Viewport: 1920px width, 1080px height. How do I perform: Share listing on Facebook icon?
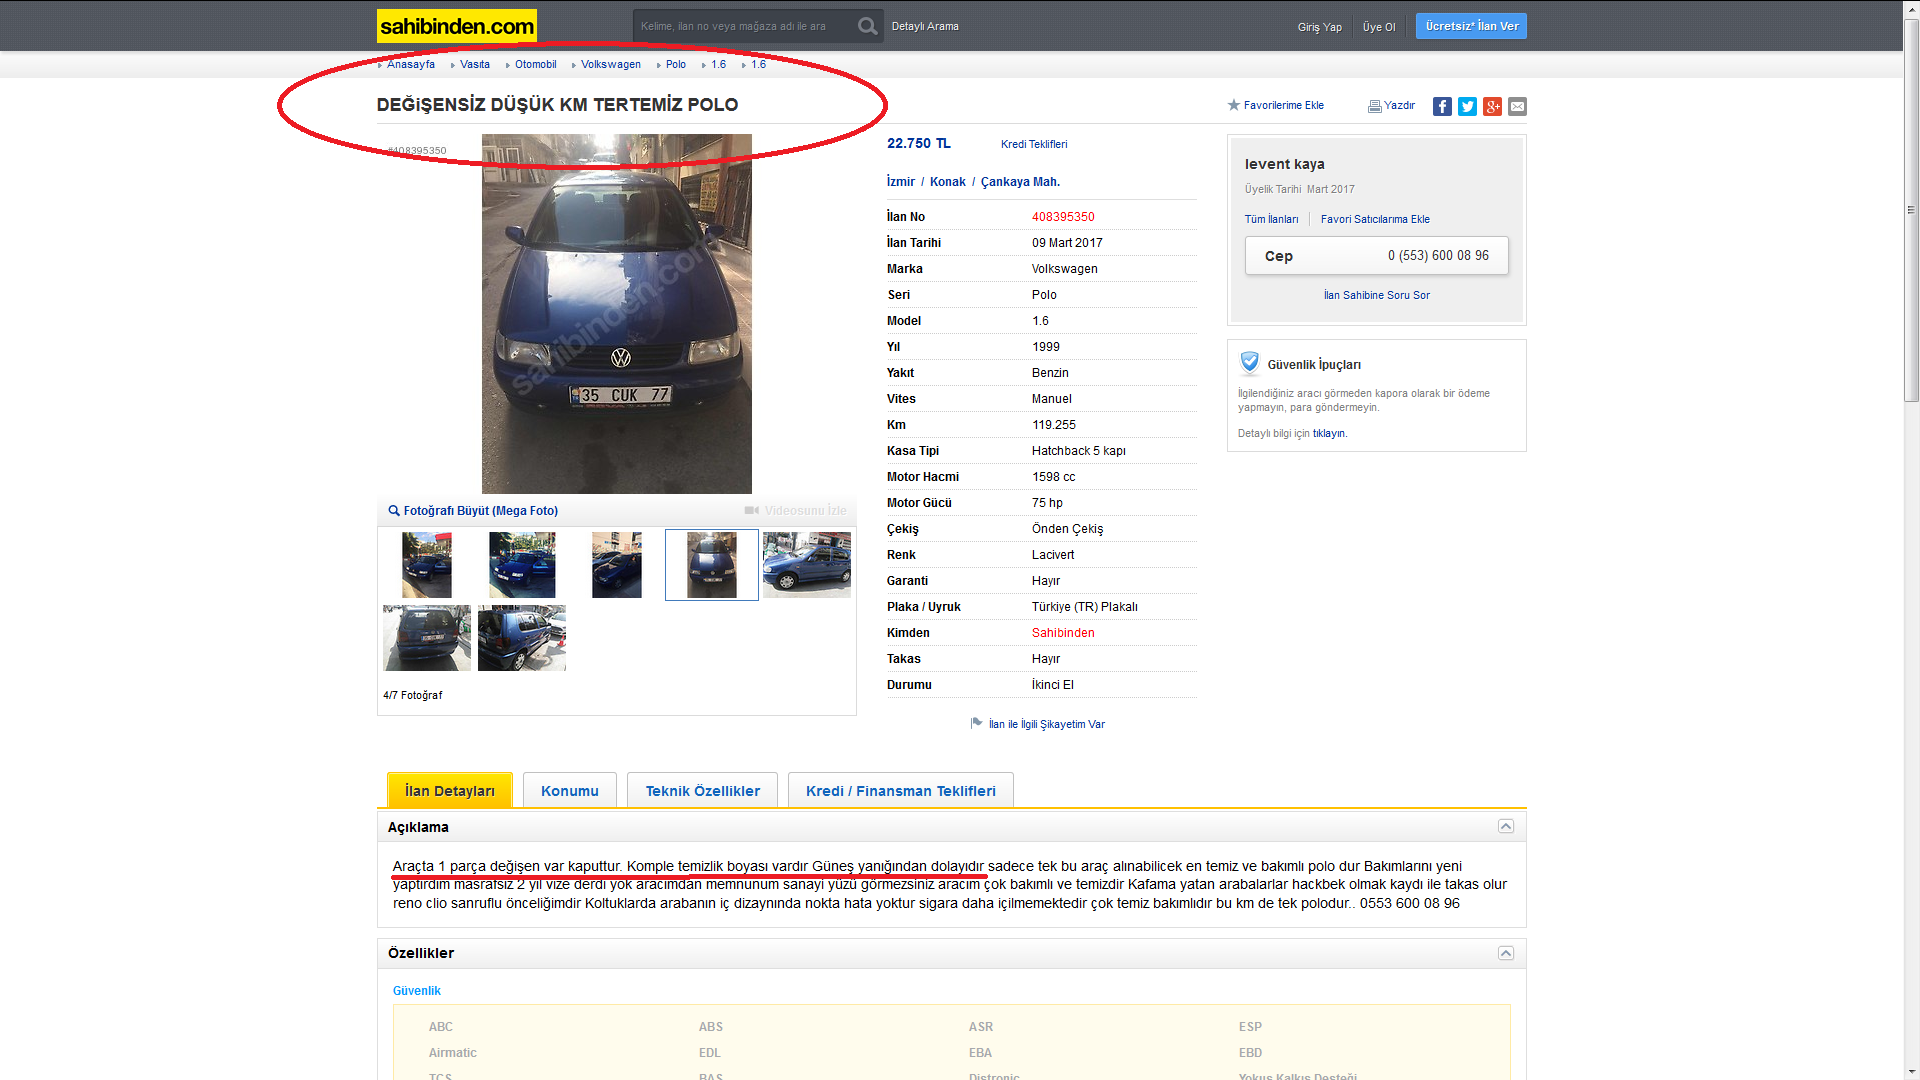click(1442, 107)
